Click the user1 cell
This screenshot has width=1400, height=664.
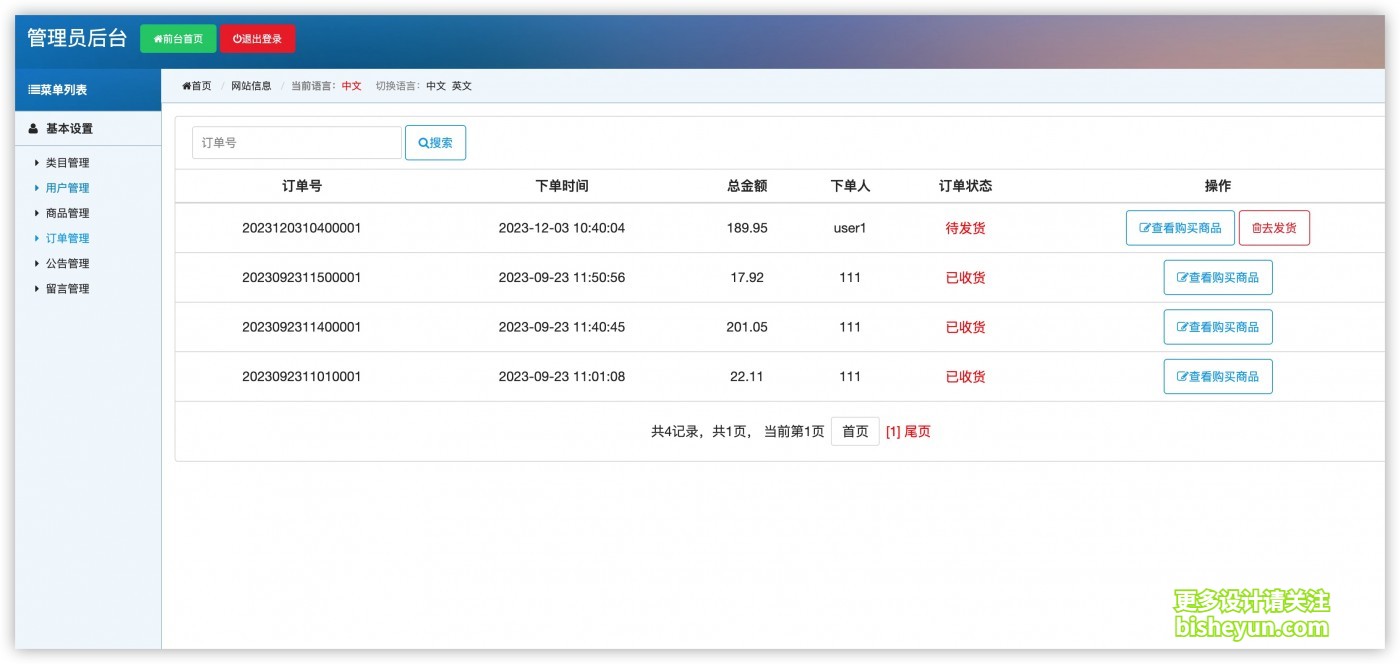[850, 228]
